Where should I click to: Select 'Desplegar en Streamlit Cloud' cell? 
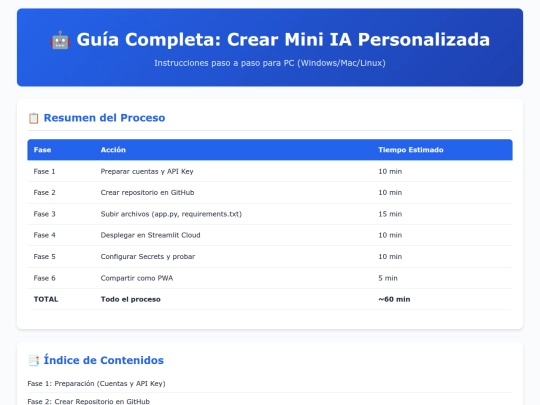(150, 235)
